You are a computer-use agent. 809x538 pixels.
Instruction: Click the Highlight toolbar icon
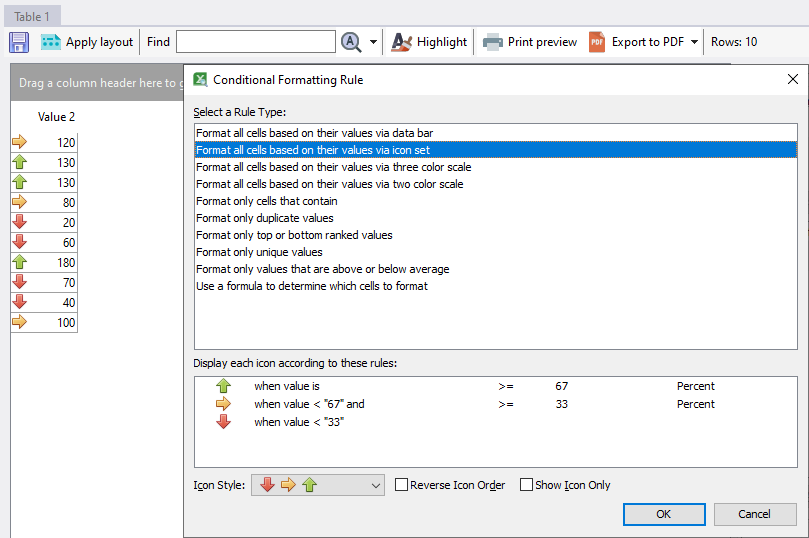click(x=402, y=42)
